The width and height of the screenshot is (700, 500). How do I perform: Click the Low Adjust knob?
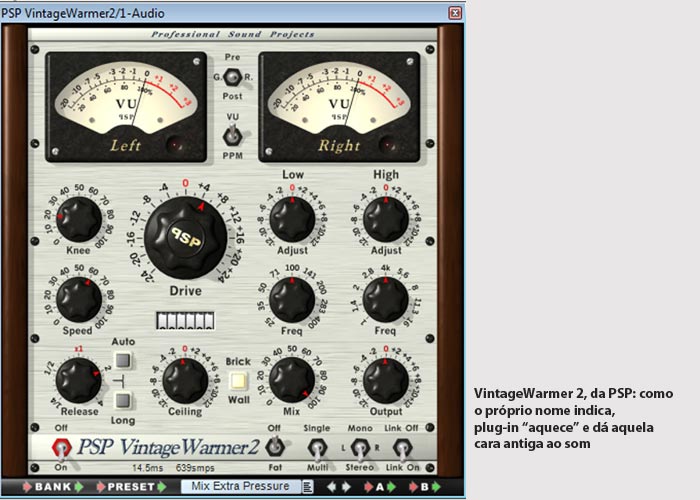(x=292, y=220)
